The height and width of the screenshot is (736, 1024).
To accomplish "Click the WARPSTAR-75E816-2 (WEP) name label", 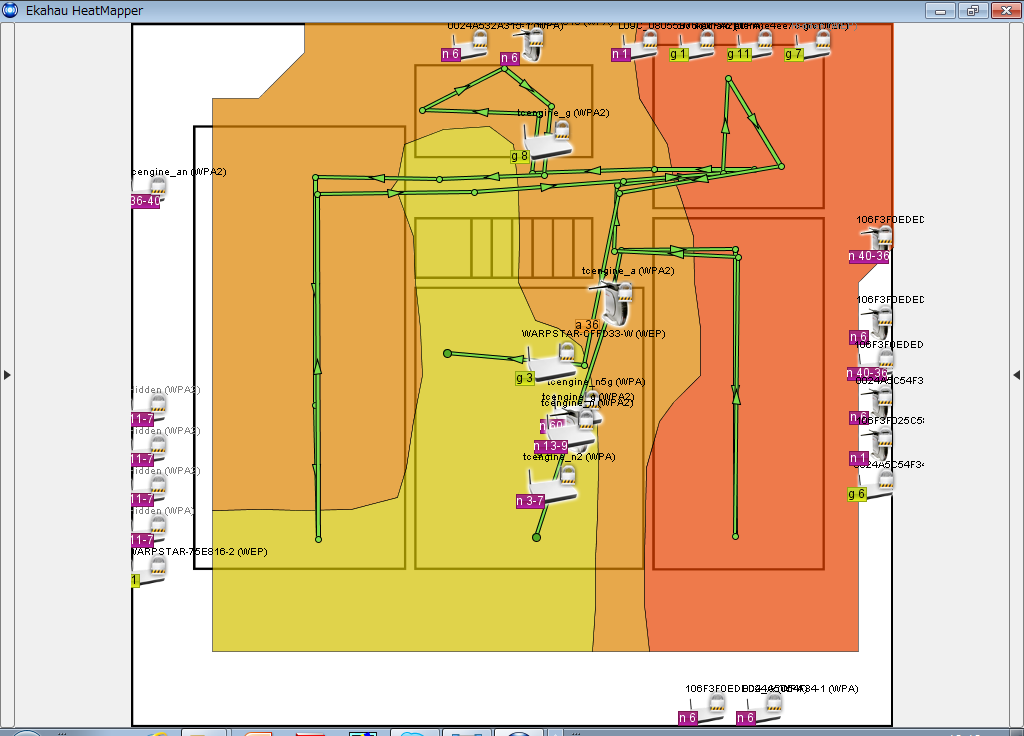I will (x=200, y=551).
